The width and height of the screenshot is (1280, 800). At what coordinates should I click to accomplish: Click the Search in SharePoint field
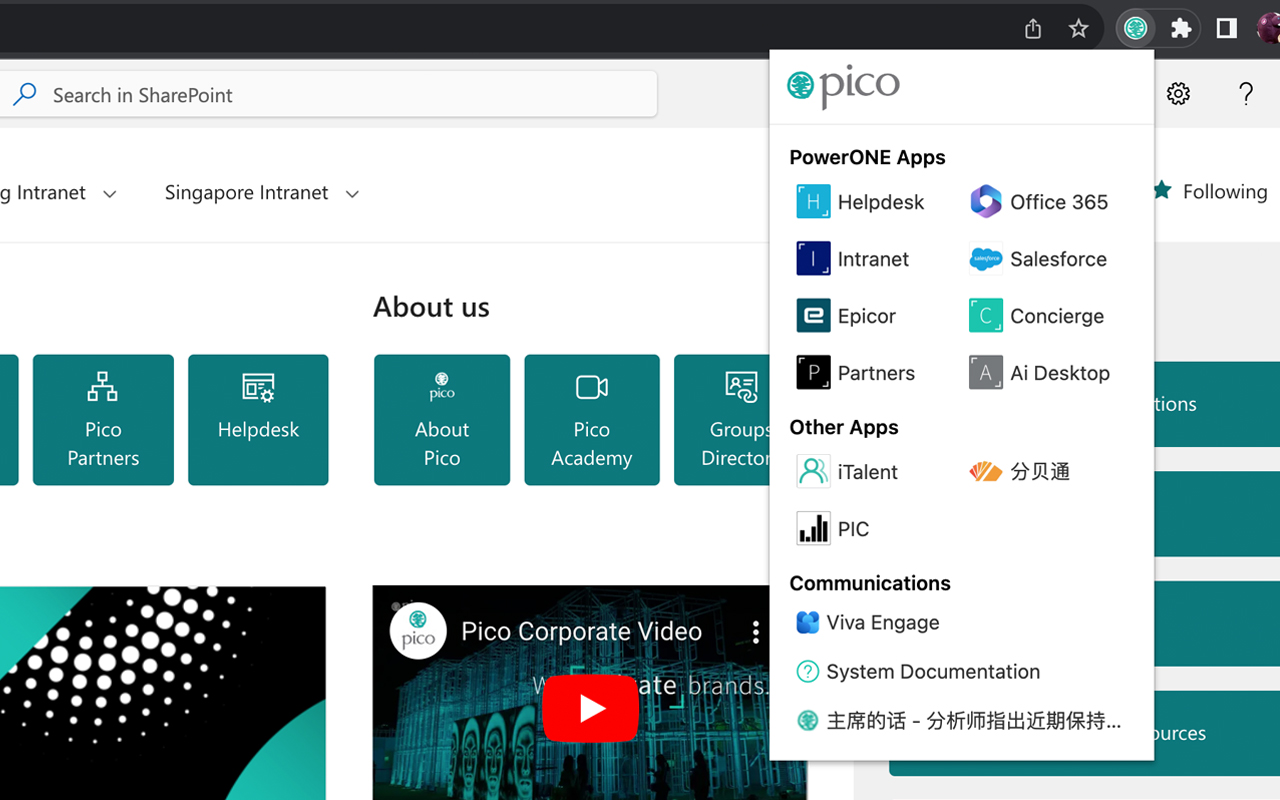[x=328, y=95]
